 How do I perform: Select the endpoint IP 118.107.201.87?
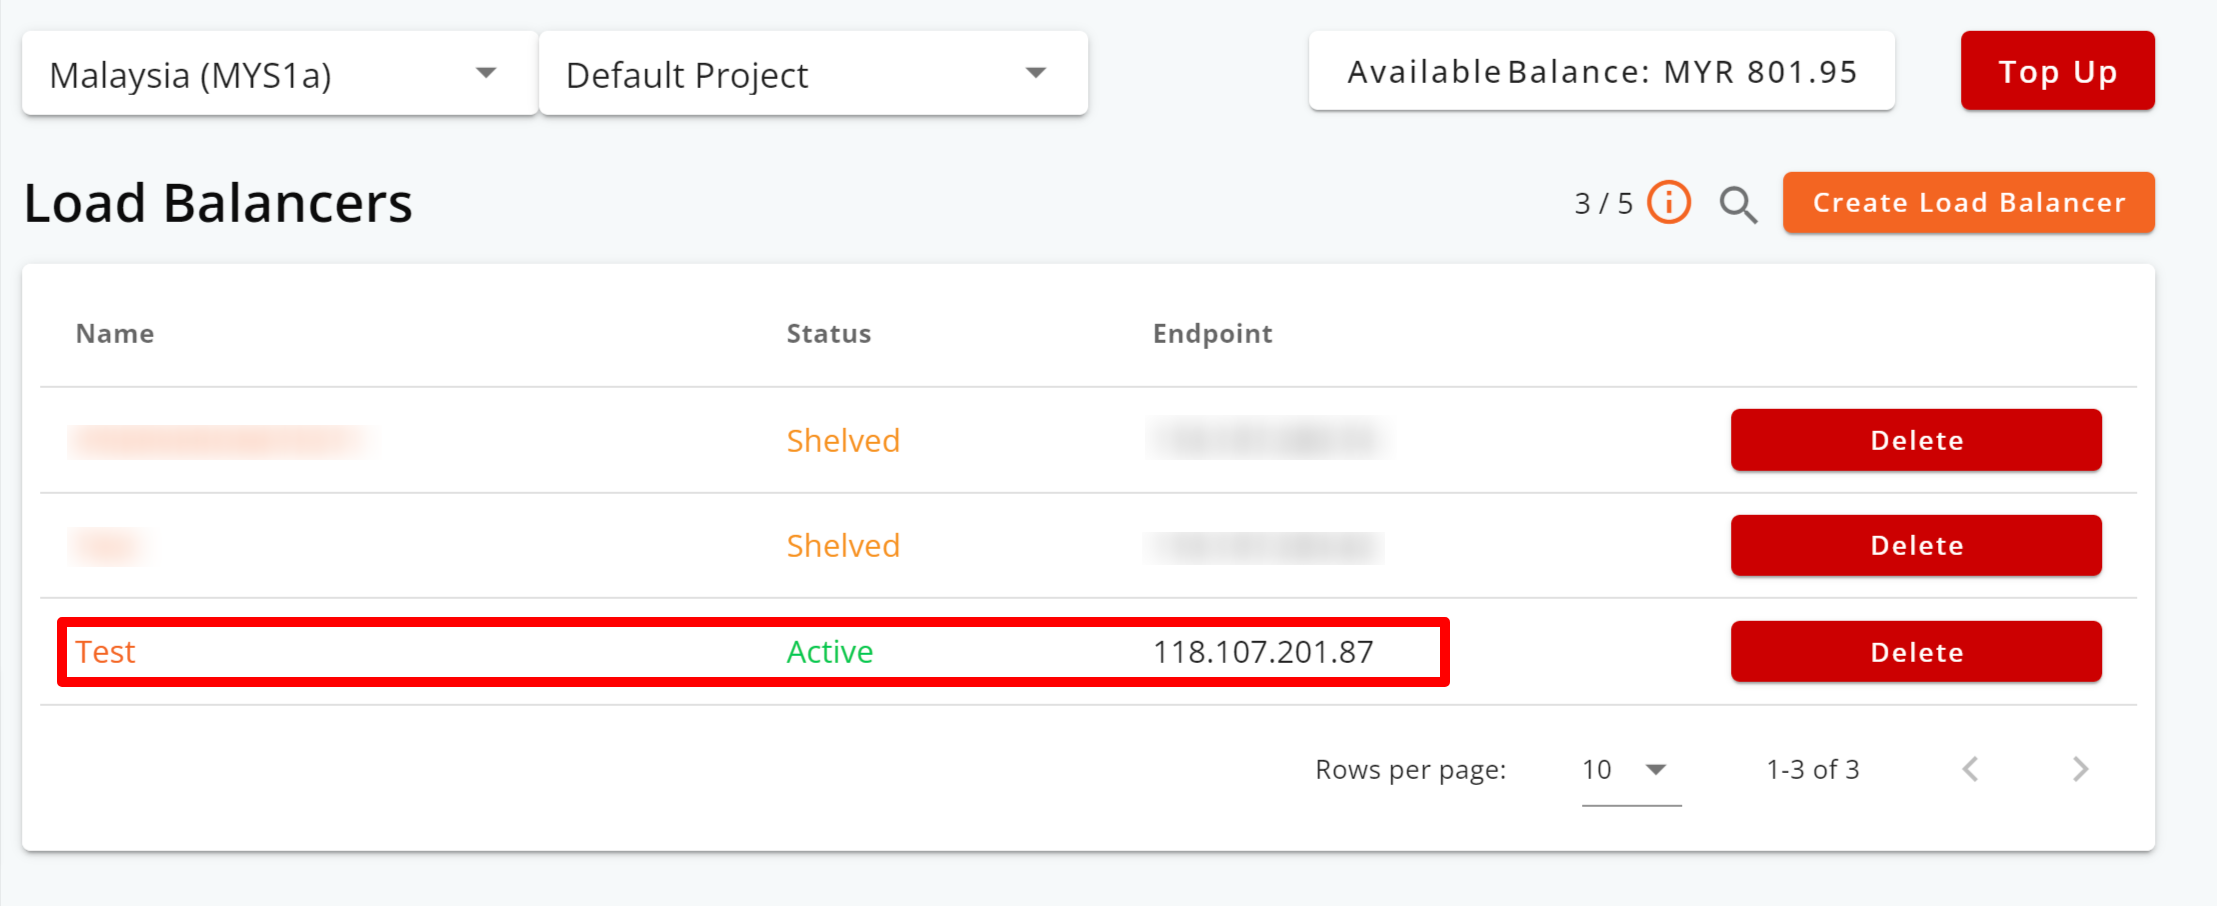tap(1263, 652)
